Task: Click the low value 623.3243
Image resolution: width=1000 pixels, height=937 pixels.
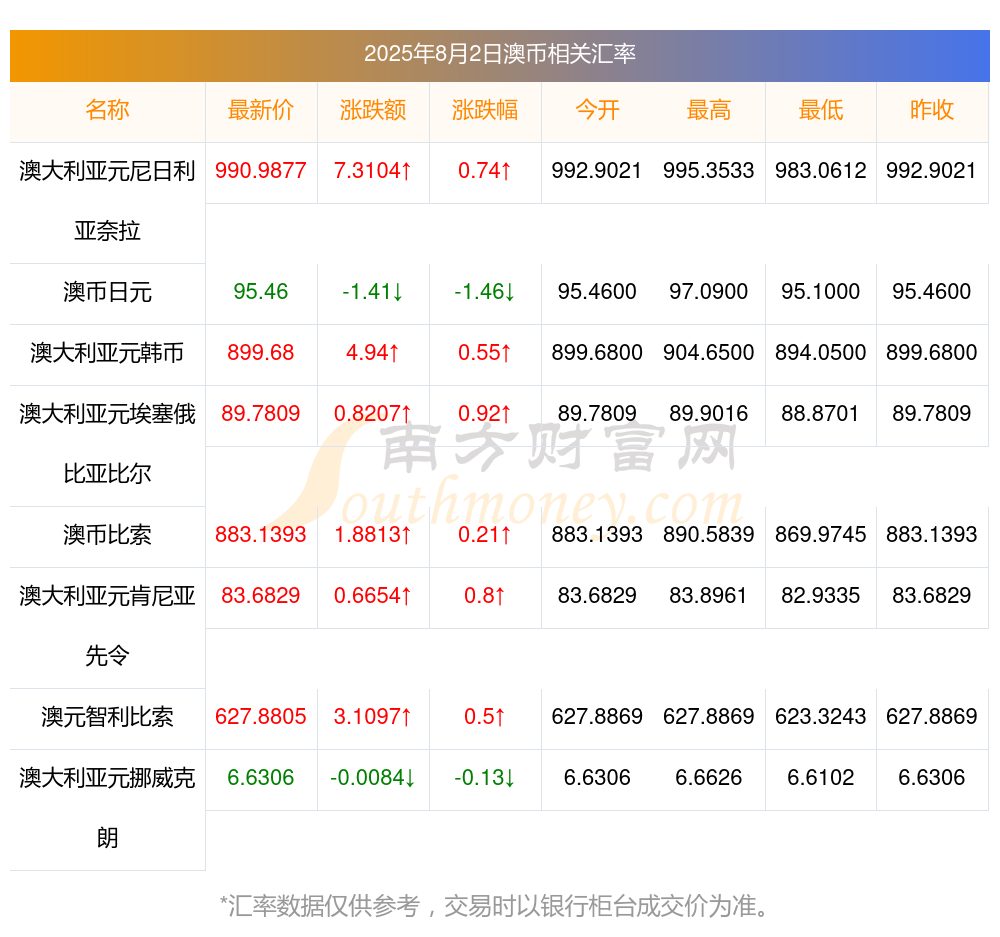Action: coord(820,717)
